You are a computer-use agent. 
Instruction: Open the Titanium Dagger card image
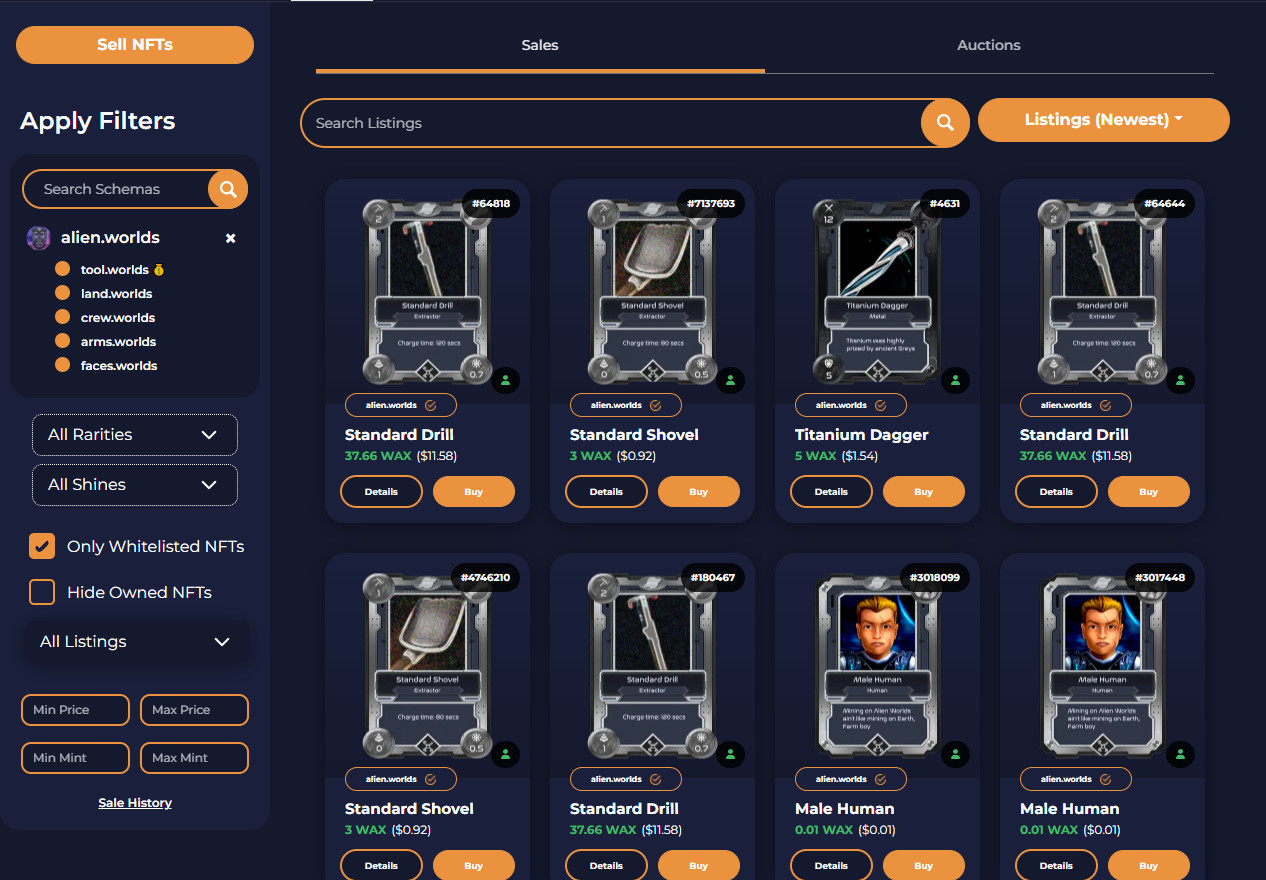point(877,290)
